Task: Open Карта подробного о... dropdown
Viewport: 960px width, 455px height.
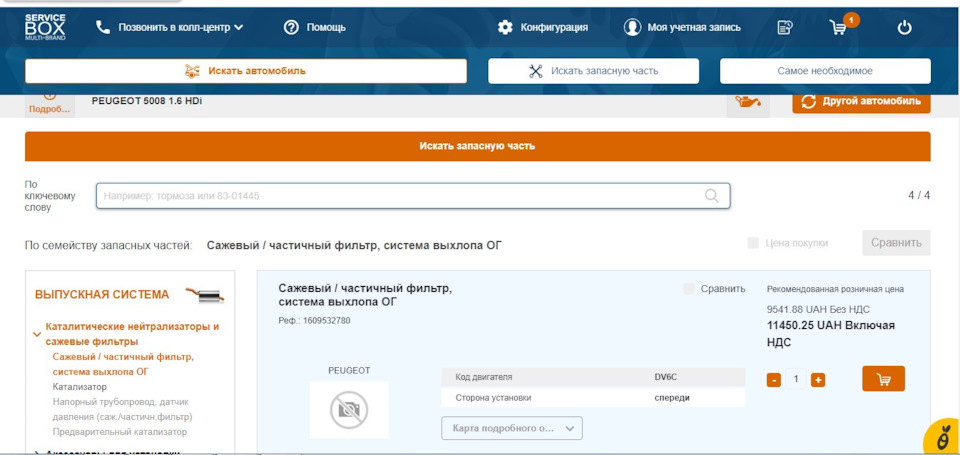Action: (512, 428)
